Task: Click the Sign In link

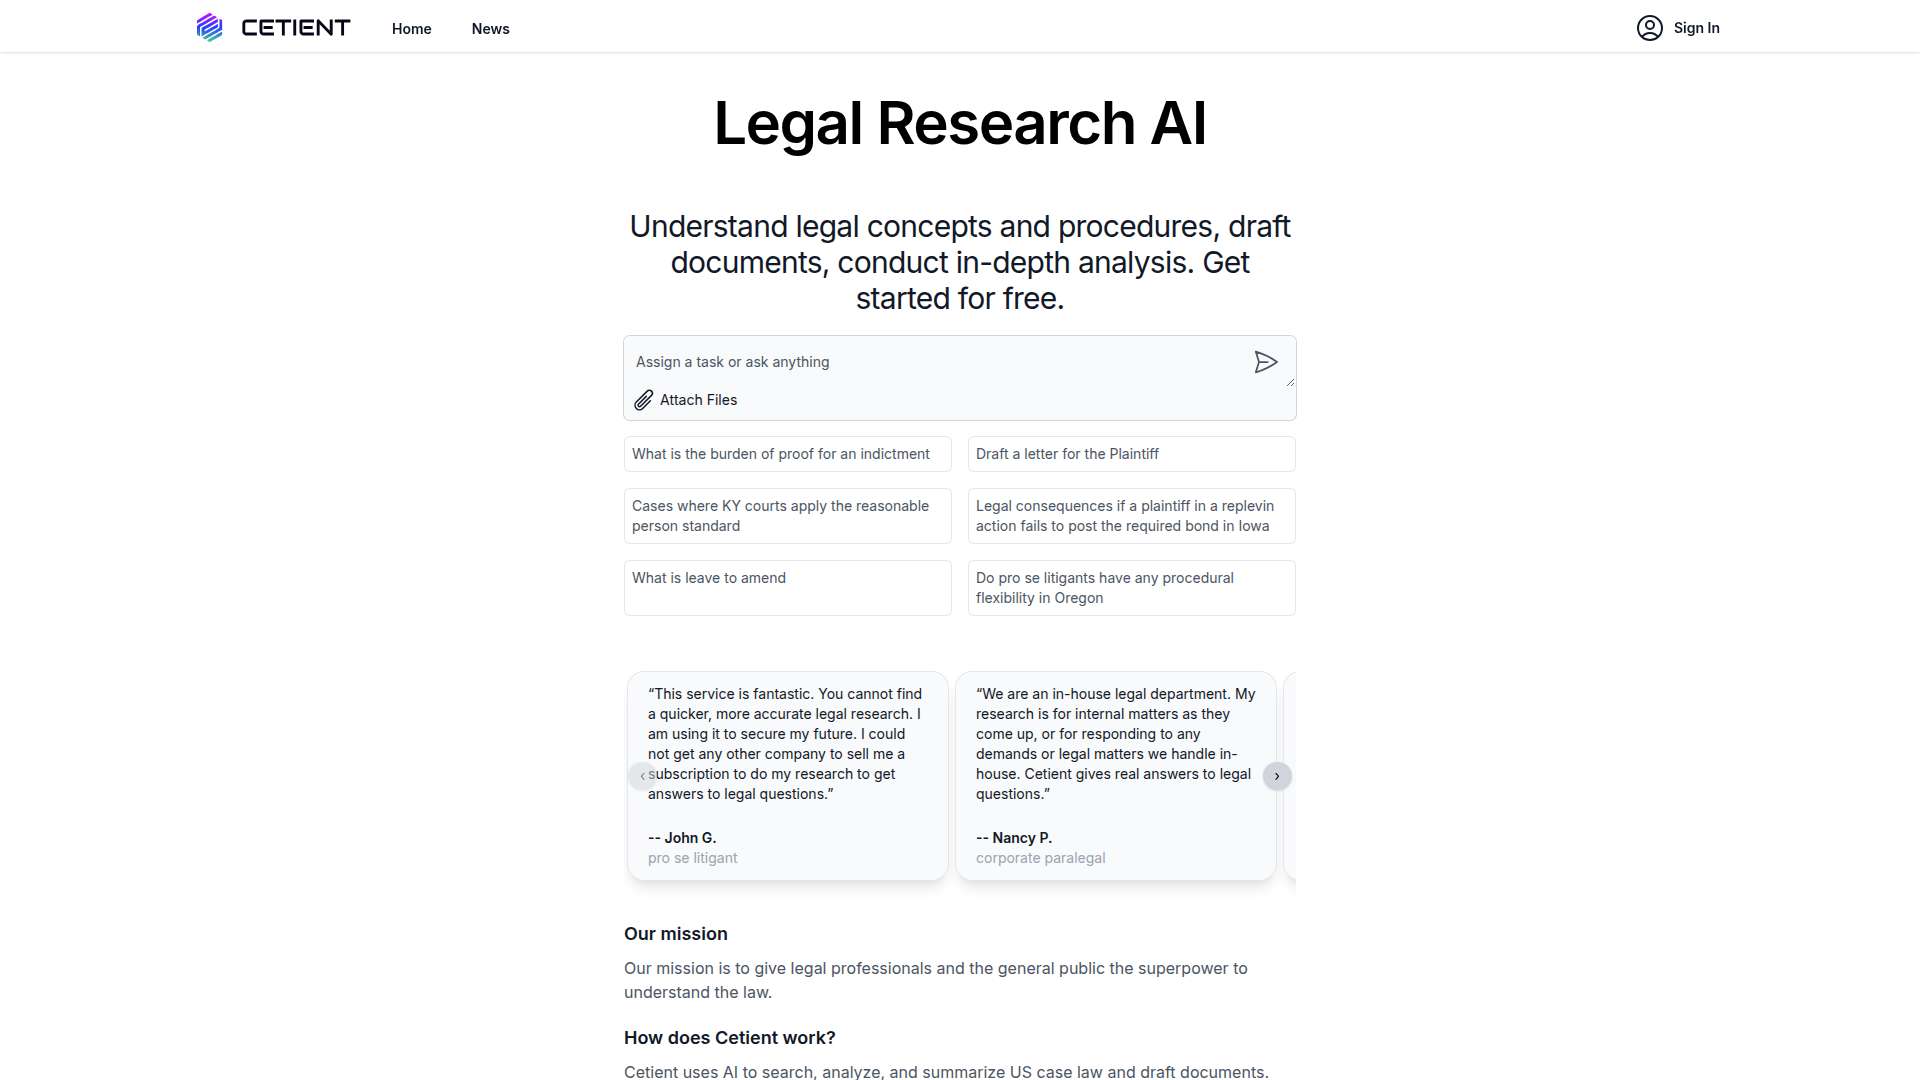Action: [x=1697, y=28]
